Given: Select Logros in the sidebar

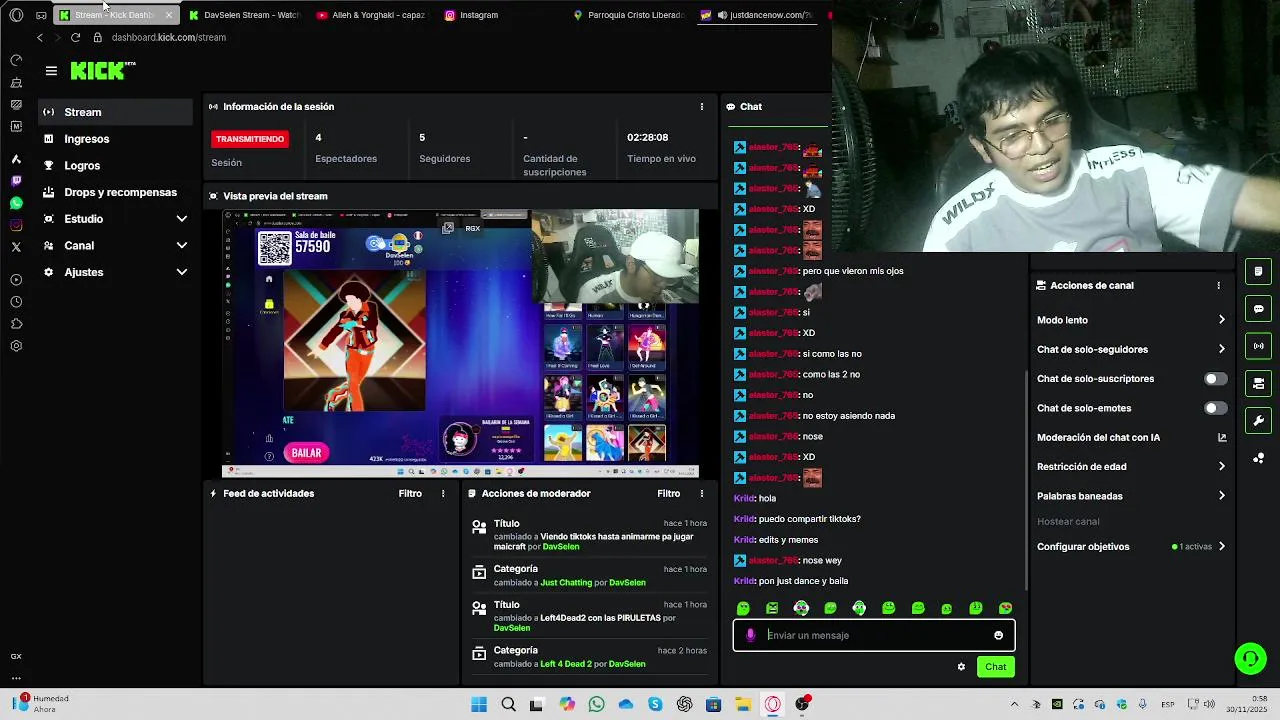Looking at the screenshot, I should [116, 165].
